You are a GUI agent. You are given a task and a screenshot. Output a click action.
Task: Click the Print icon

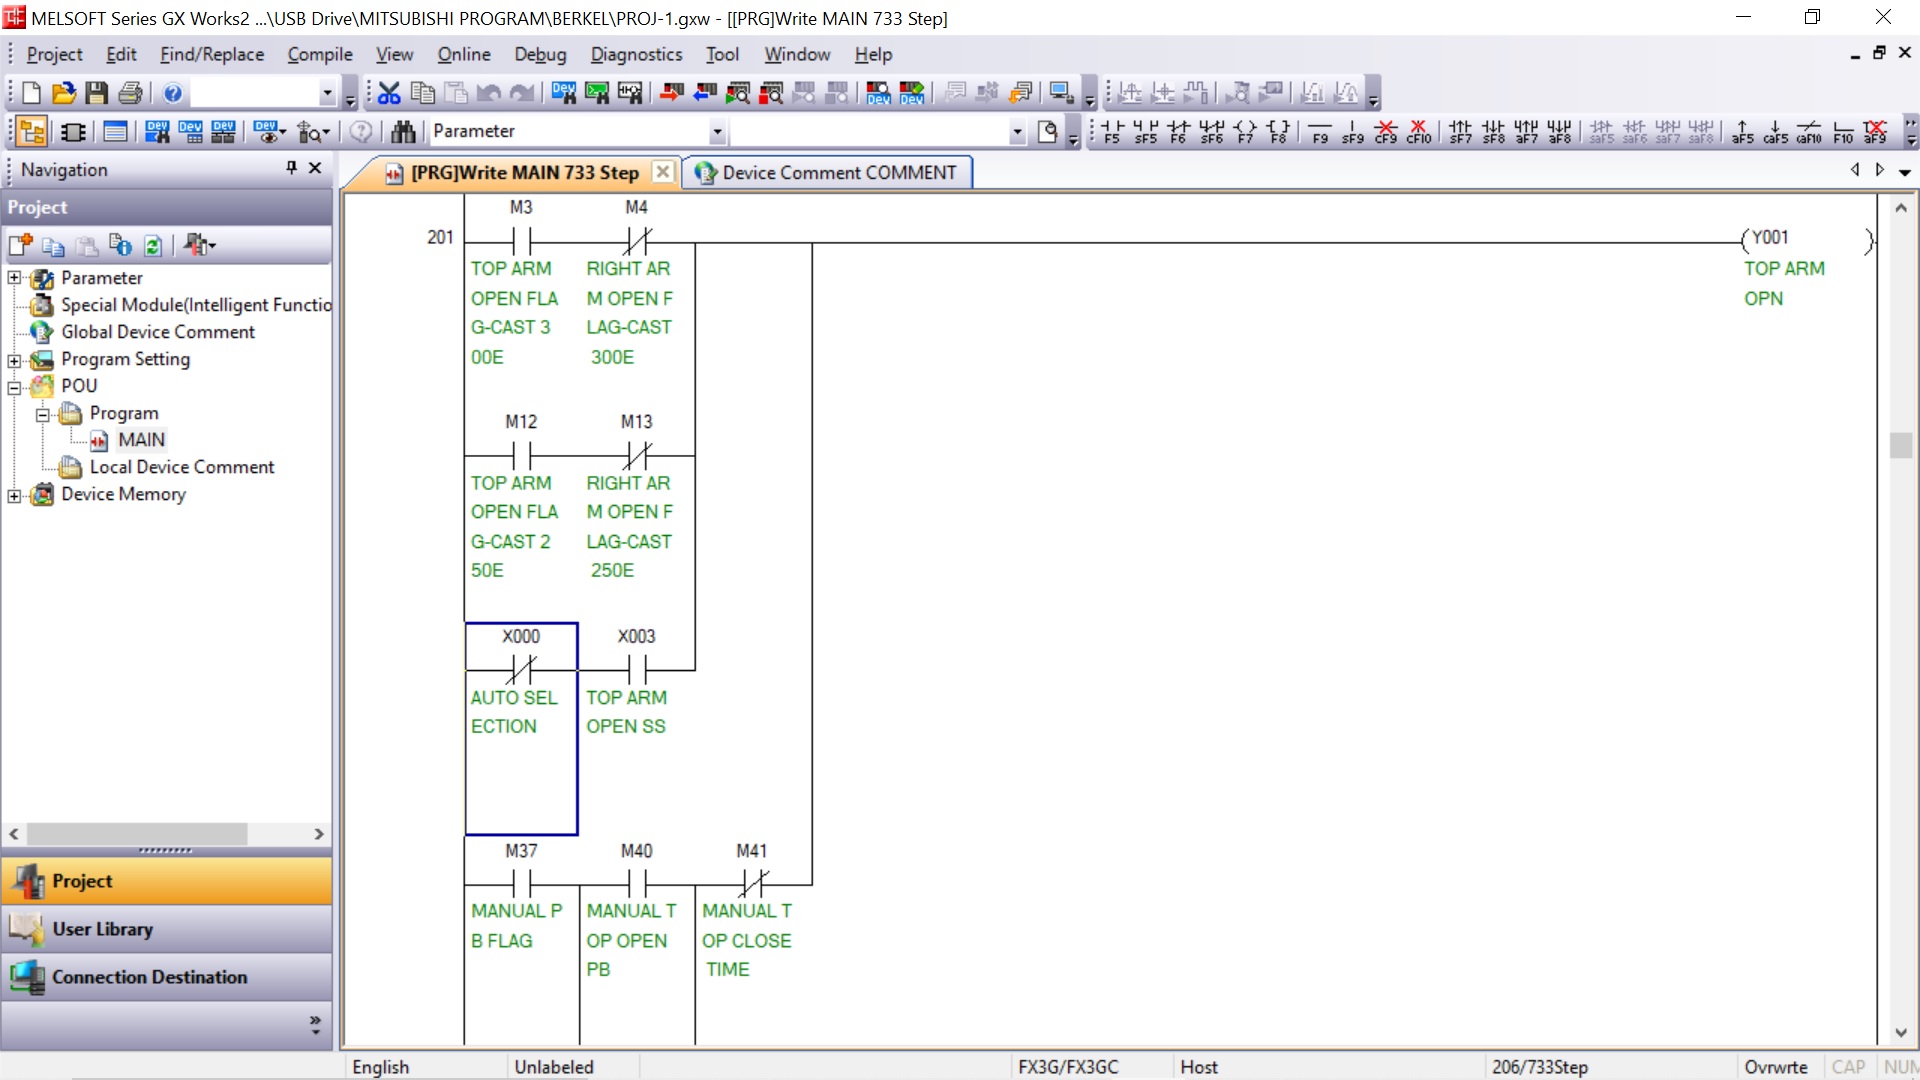pos(130,93)
